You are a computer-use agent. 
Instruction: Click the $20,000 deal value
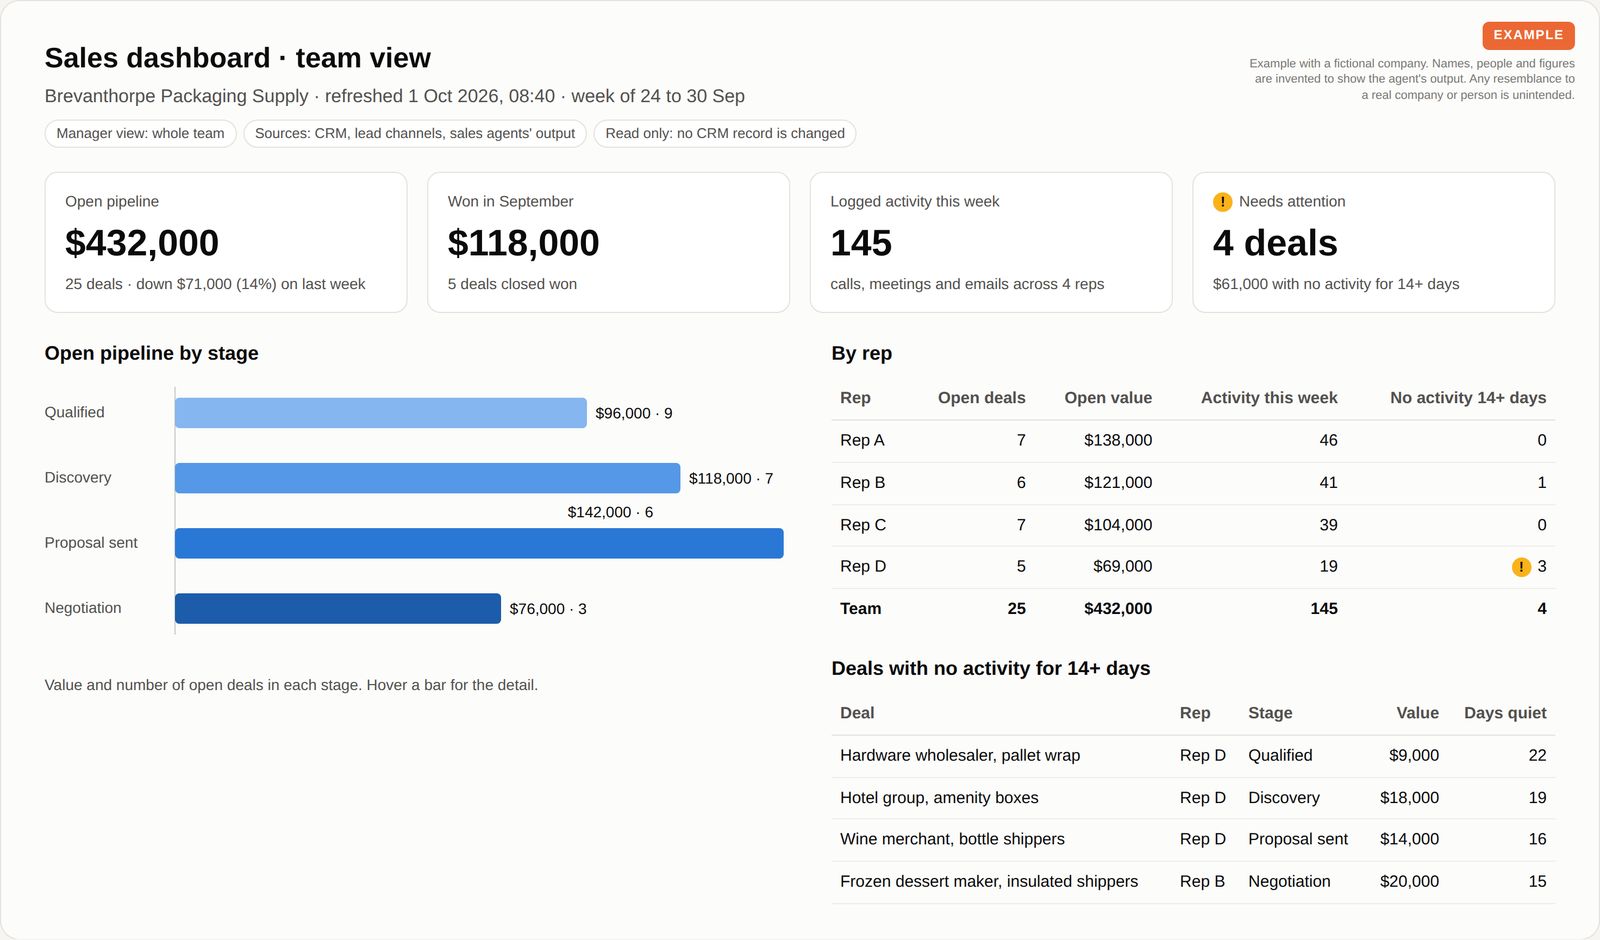point(1409,881)
